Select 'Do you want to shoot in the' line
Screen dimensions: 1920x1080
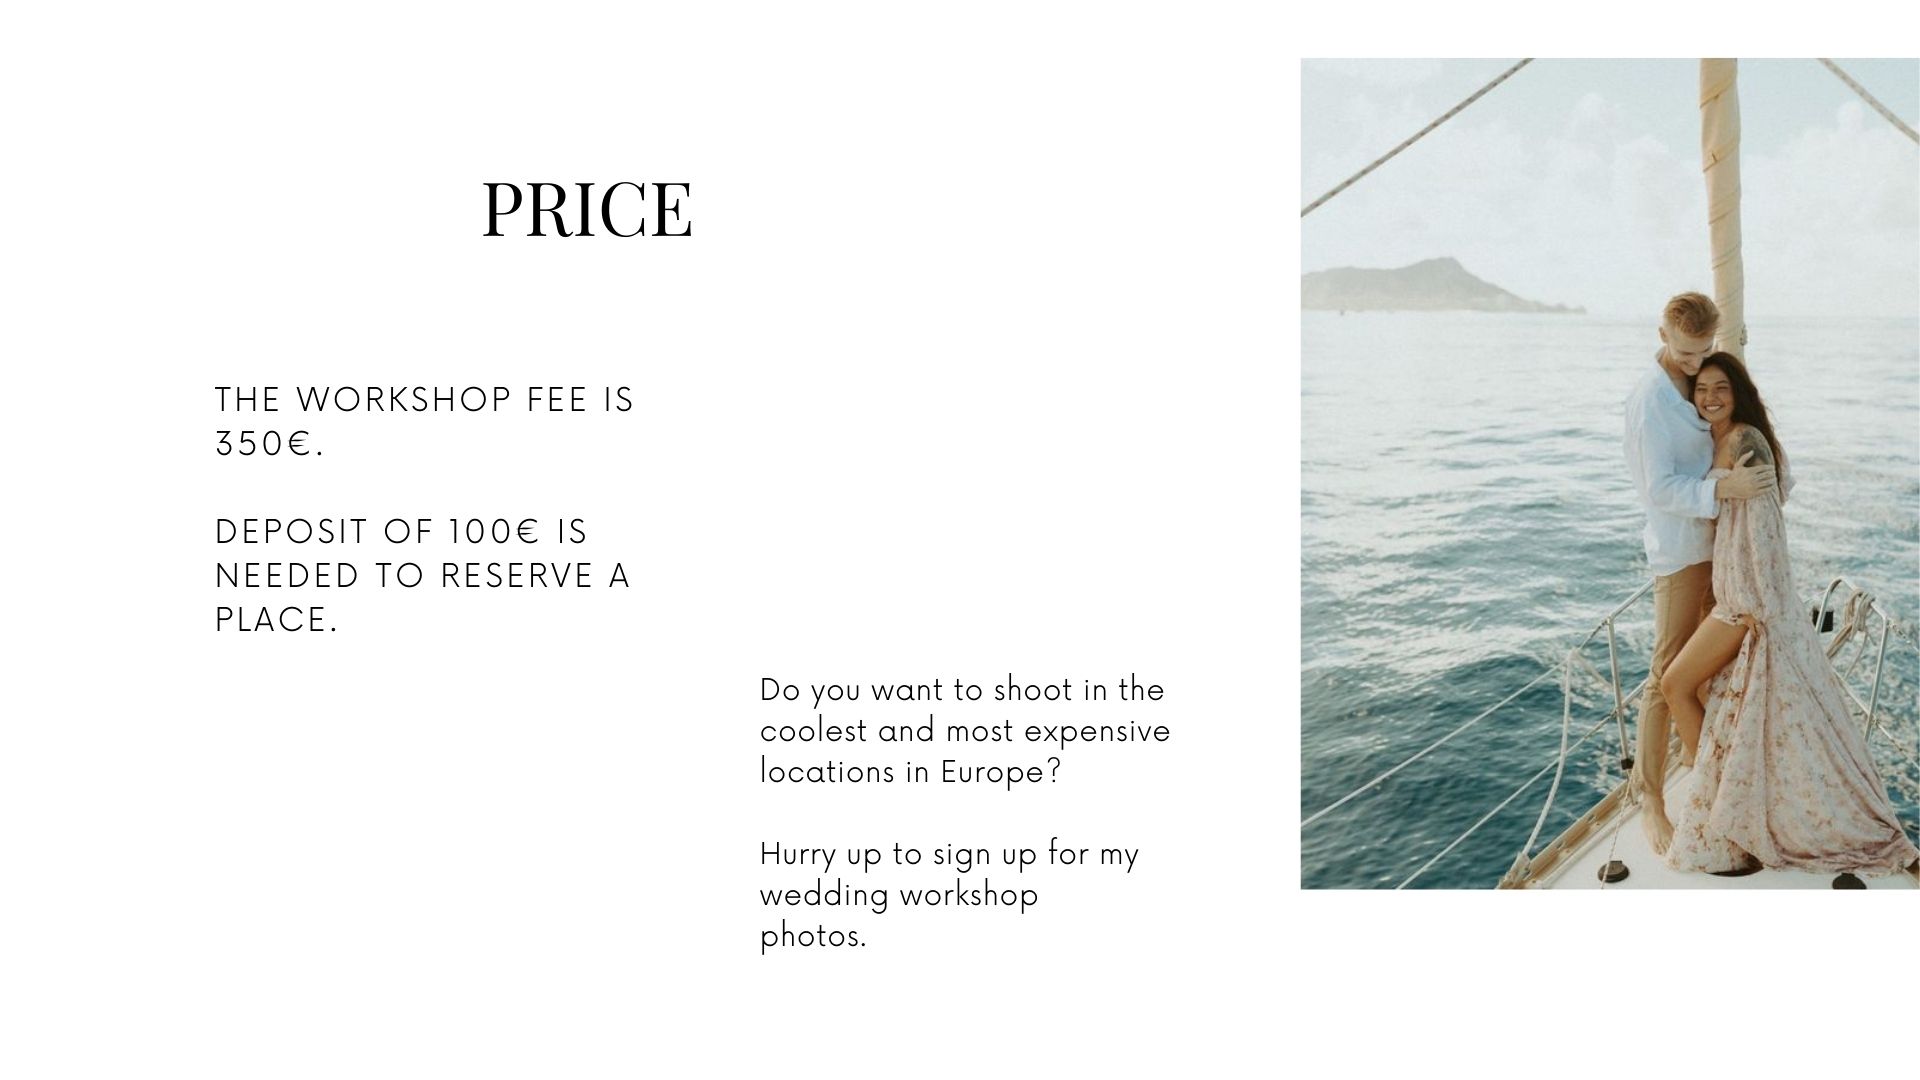(962, 690)
